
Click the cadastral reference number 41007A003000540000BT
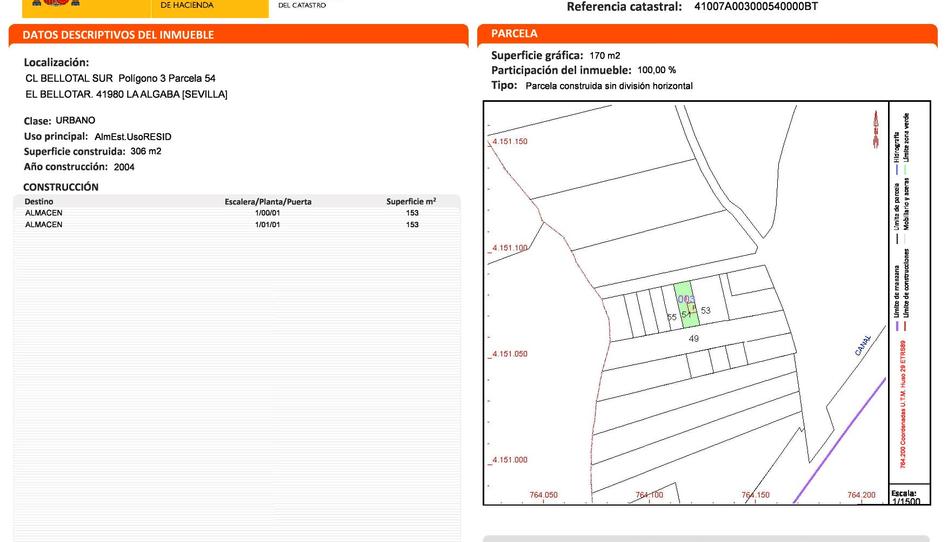click(x=755, y=7)
